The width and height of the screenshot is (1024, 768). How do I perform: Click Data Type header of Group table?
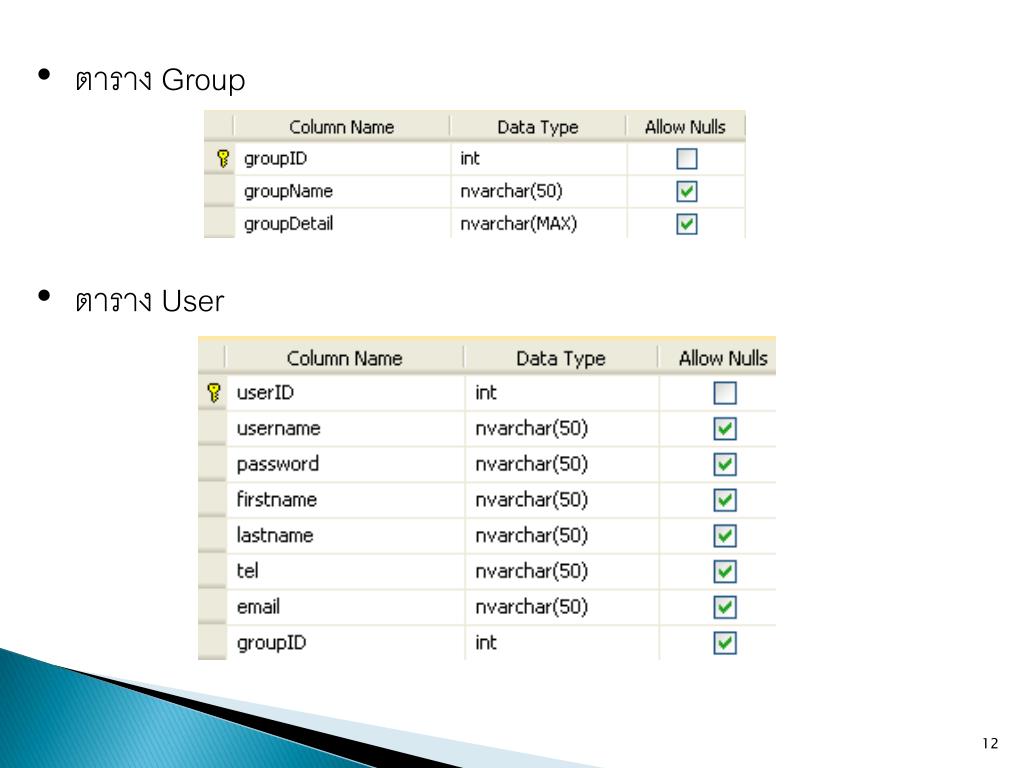tap(538, 127)
